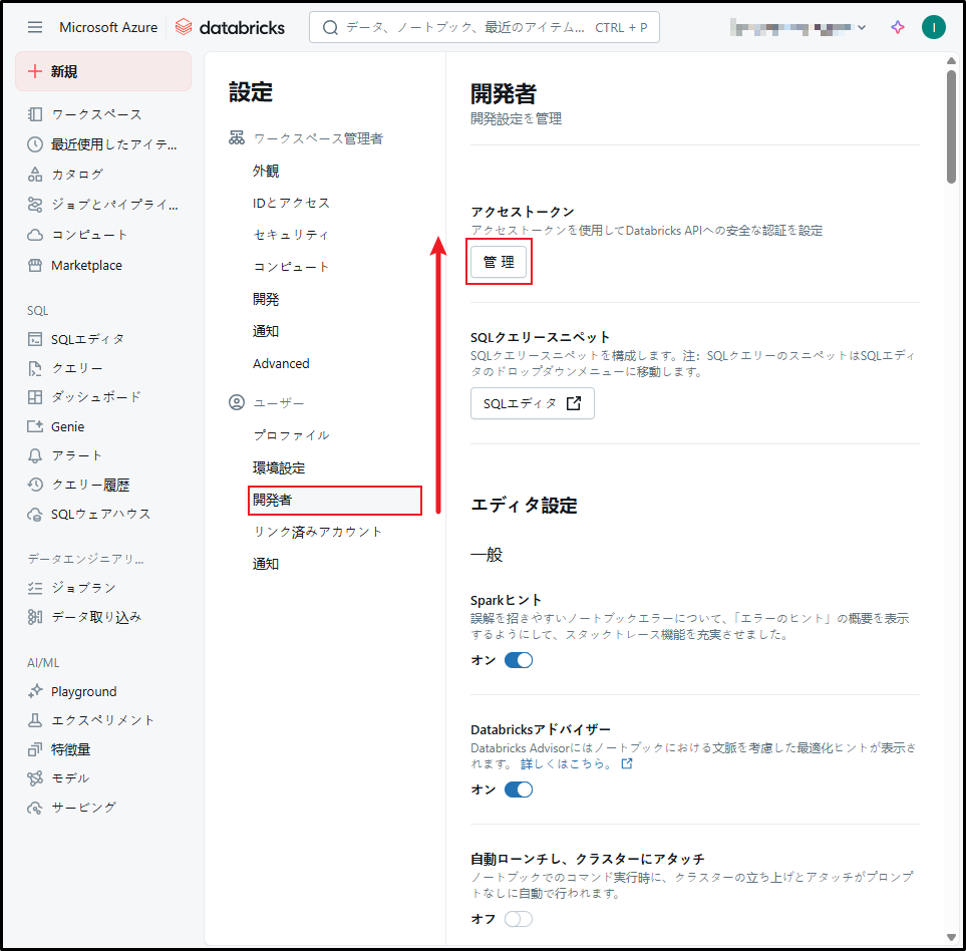This screenshot has height=951, width=966.
Task: Open the 詳しくはこちら link
Action: click(576, 764)
